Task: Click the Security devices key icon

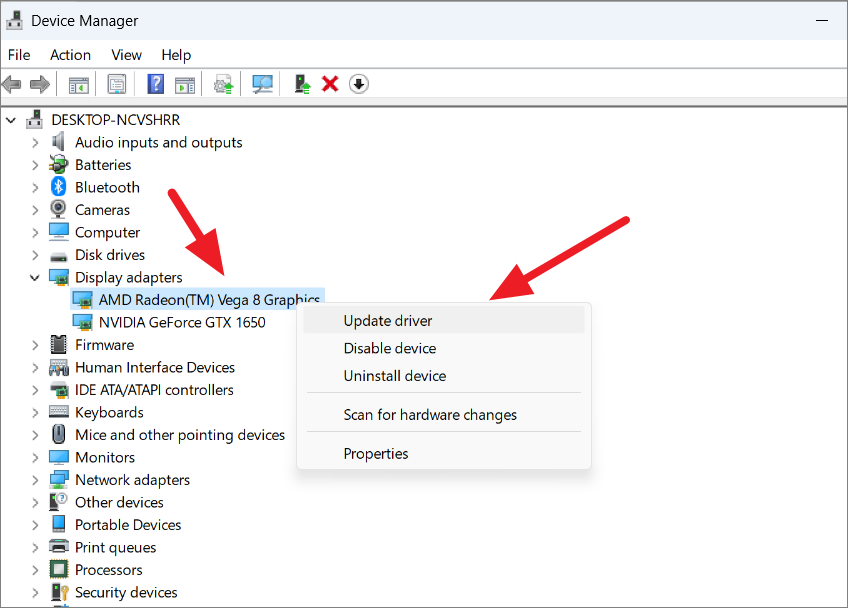Action: tap(59, 592)
